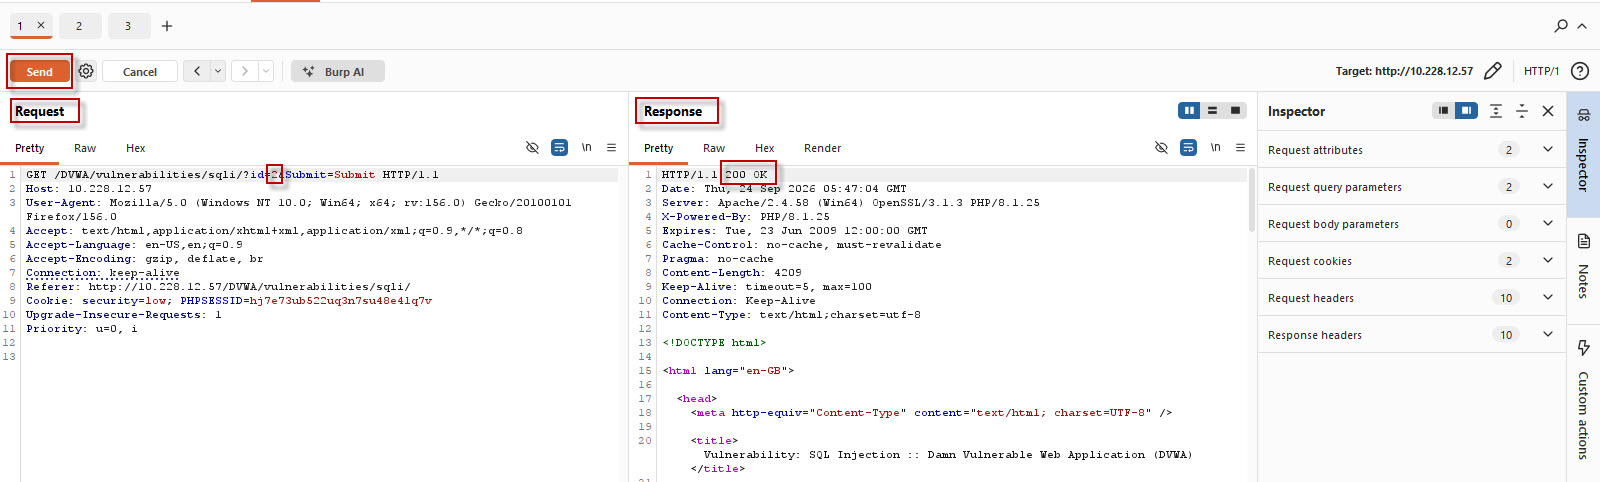Open Response pane hamburger menu
1600x482 pixels.
(x=1240, y=147)
